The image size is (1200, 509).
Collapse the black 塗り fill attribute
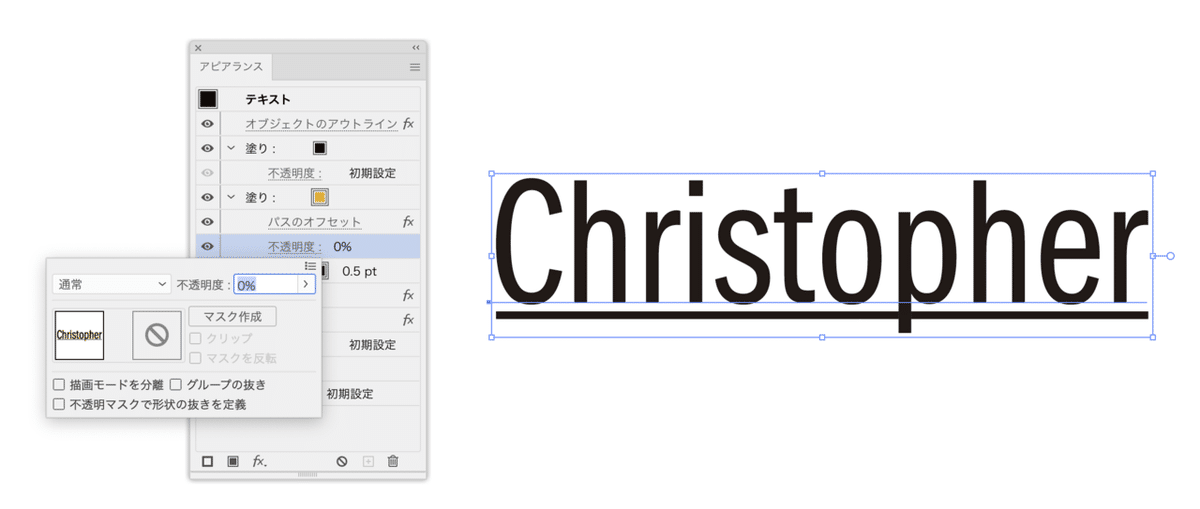(231, 148)
